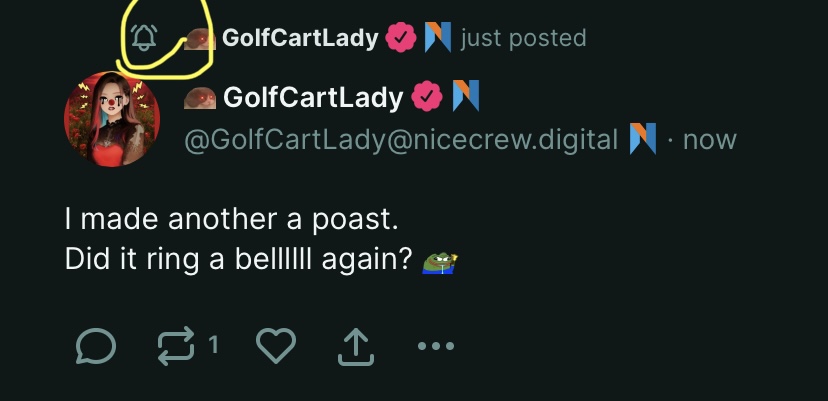828x401 pixels.
Task: Like the post with the heart
Action: point(276,347)
